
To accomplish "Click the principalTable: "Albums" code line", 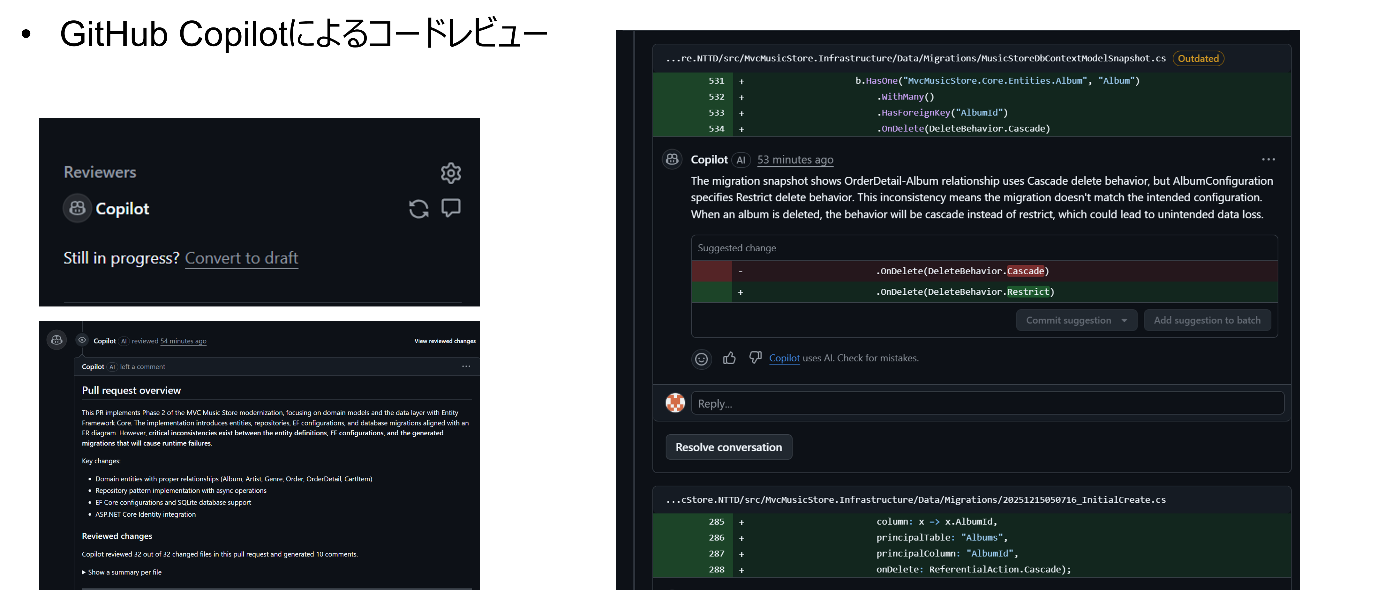I will point(944,538).
